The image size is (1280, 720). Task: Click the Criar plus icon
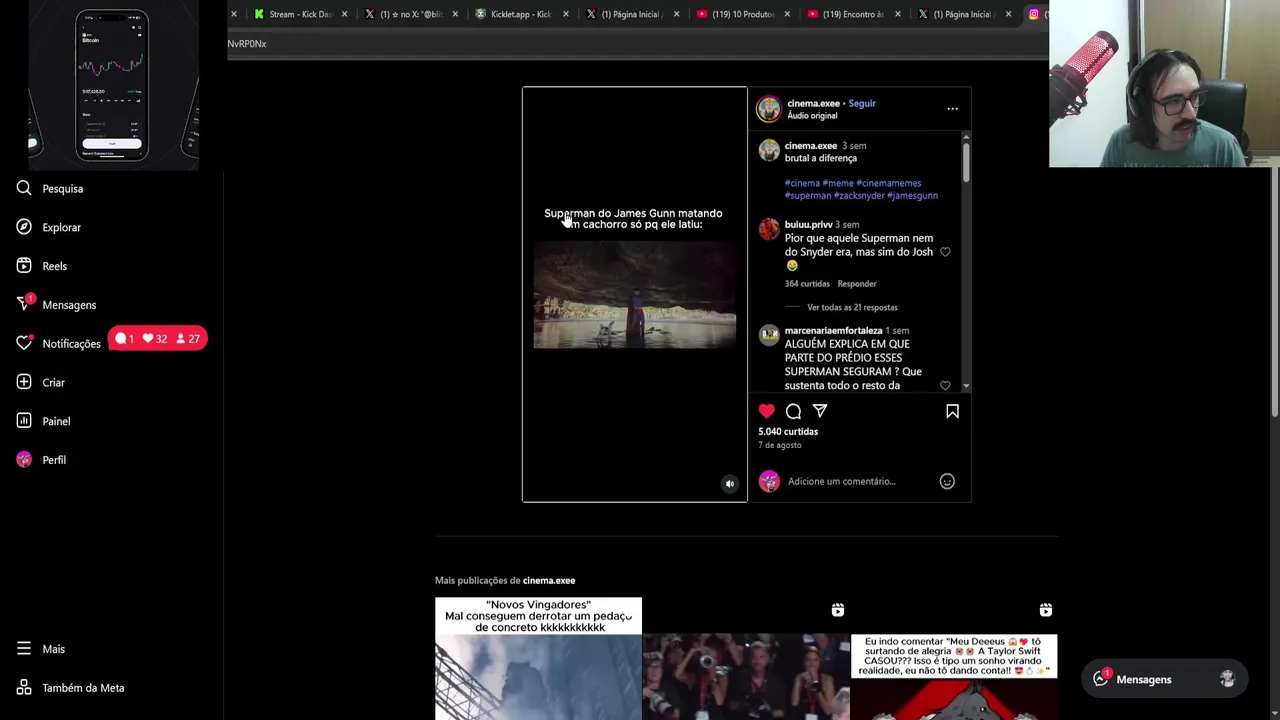pos(24,382)
